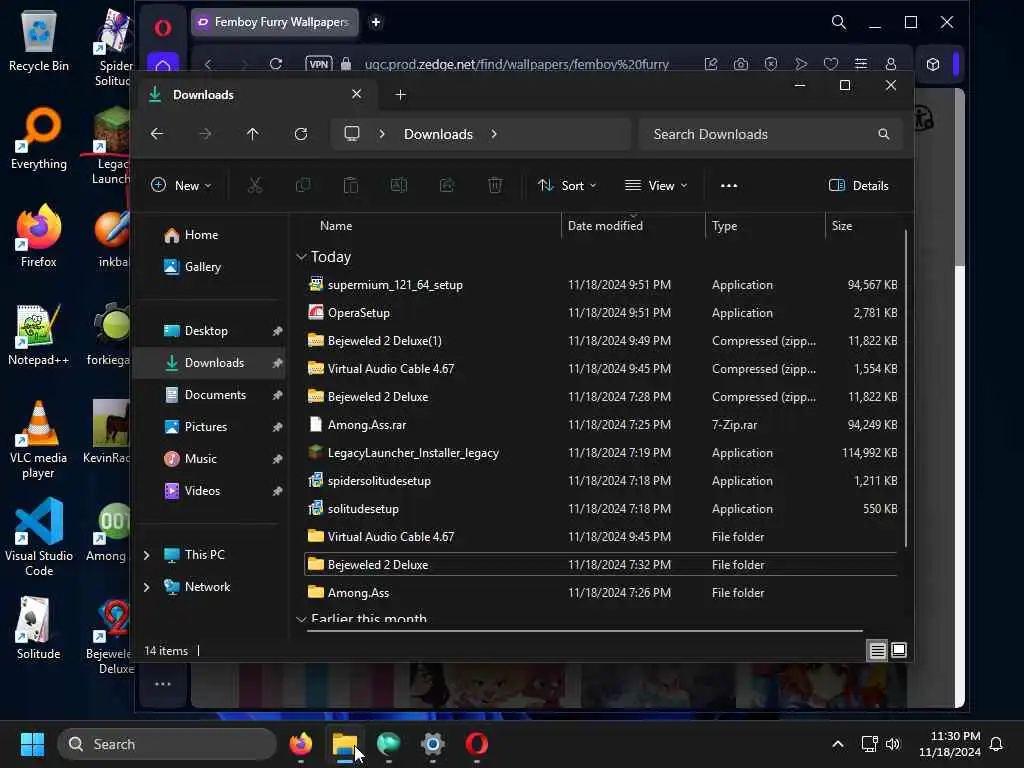
Task: Open the Windows Start menu
Action: tap(32, 744)
